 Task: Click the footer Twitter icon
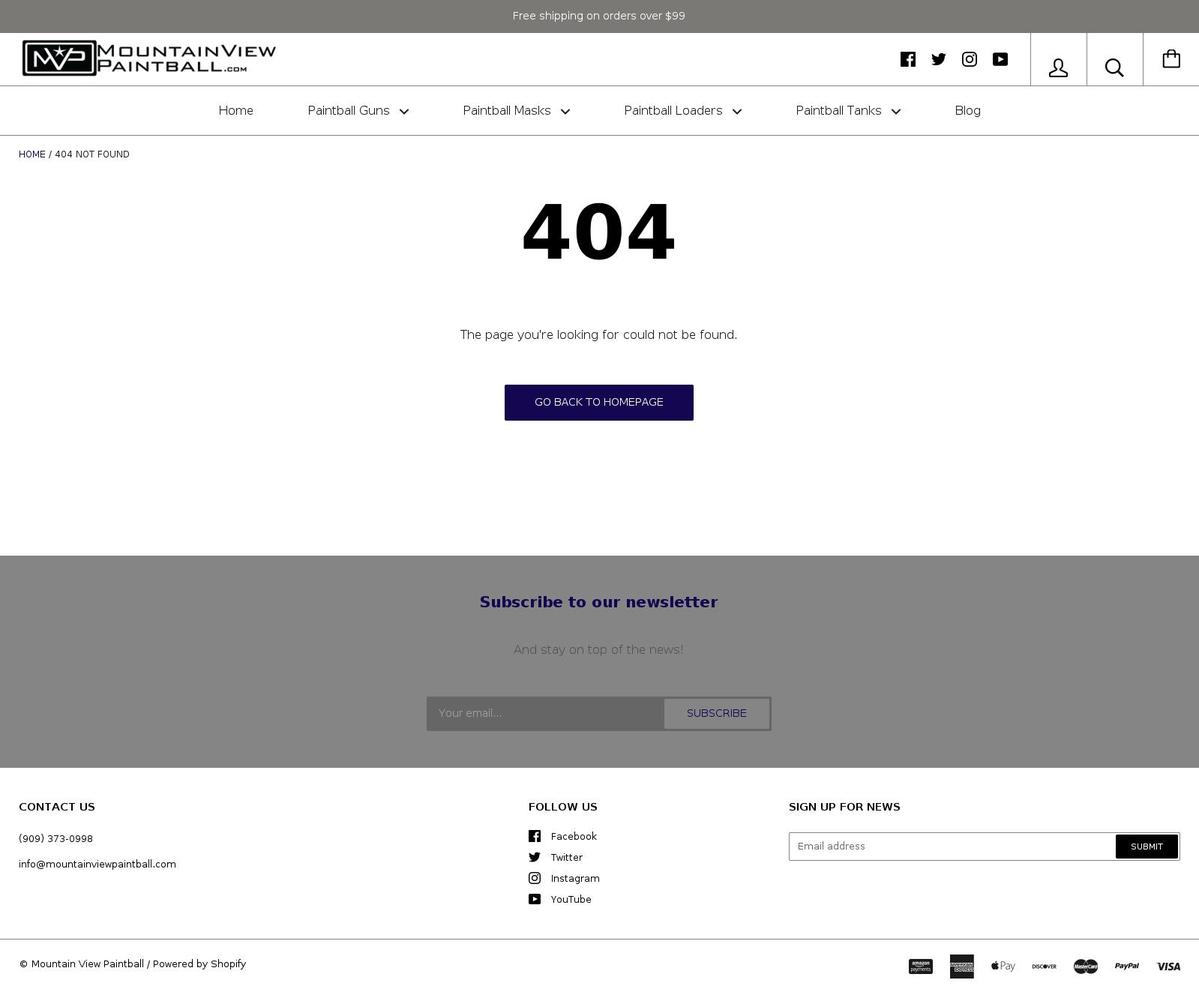coord(535,857)
